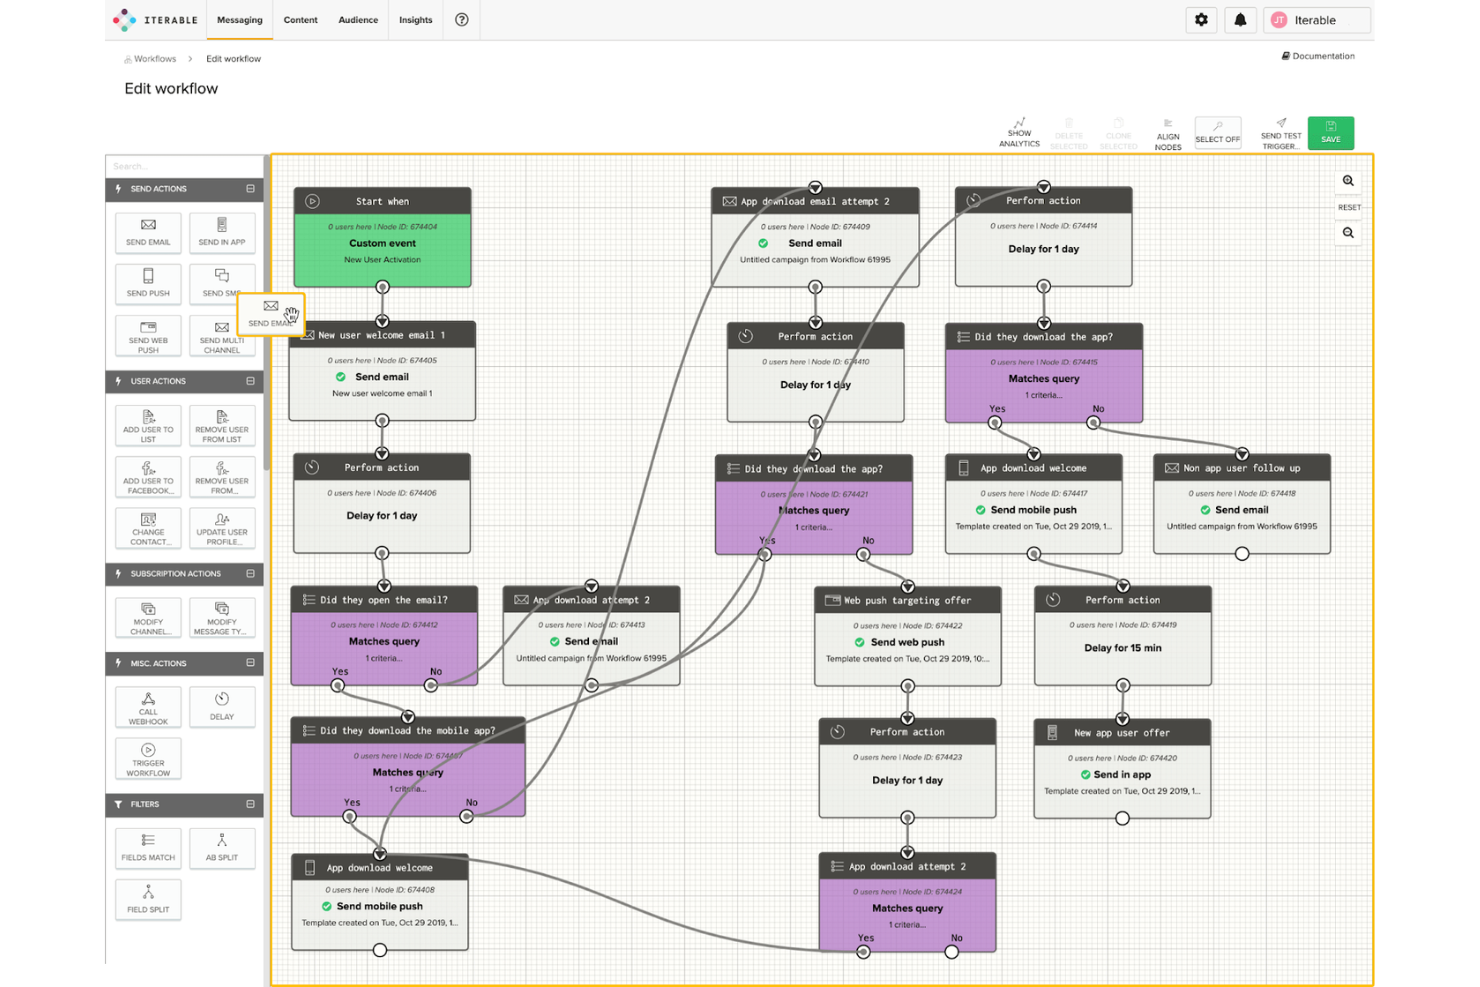1480x987 pixels.
Task: Click output connector of New app user offer
Action: 1122,818
